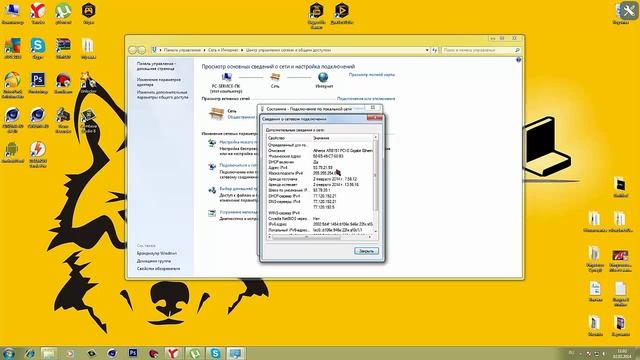
Task: Open Свойства обозревателя link
Action: [158, 269]
